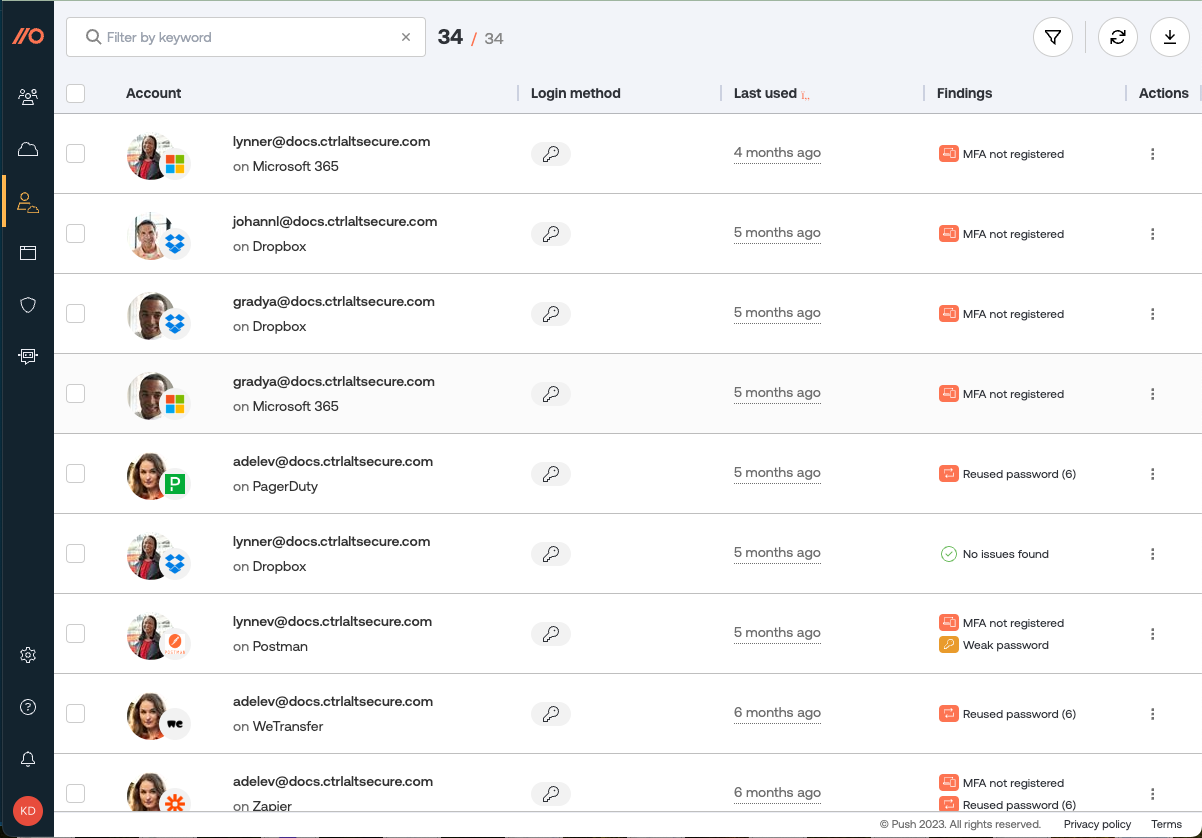The height and width of the screenshot is (838, 1202).
Task: Open actions menu for lynner Microsoft 365
Action: click(1152, 154)
